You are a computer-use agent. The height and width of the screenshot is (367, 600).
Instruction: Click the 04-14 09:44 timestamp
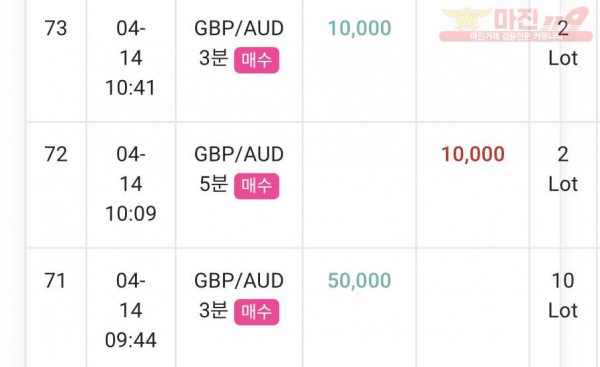pos(131,310)
